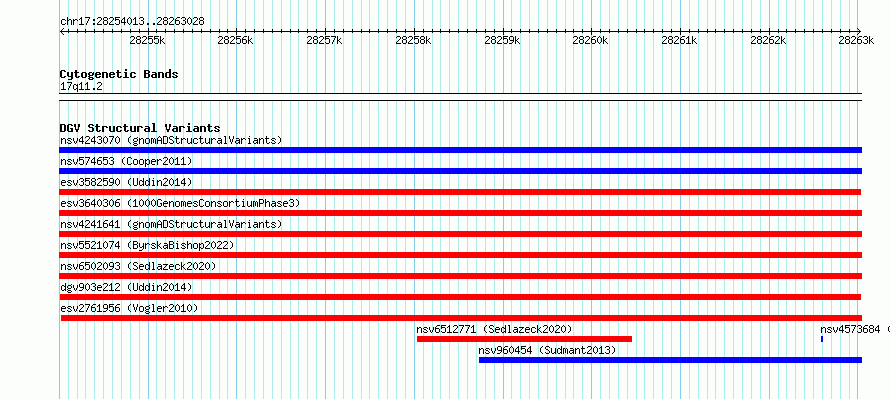Click the blue bar under nsv960454 Sudmant2013

670,360
